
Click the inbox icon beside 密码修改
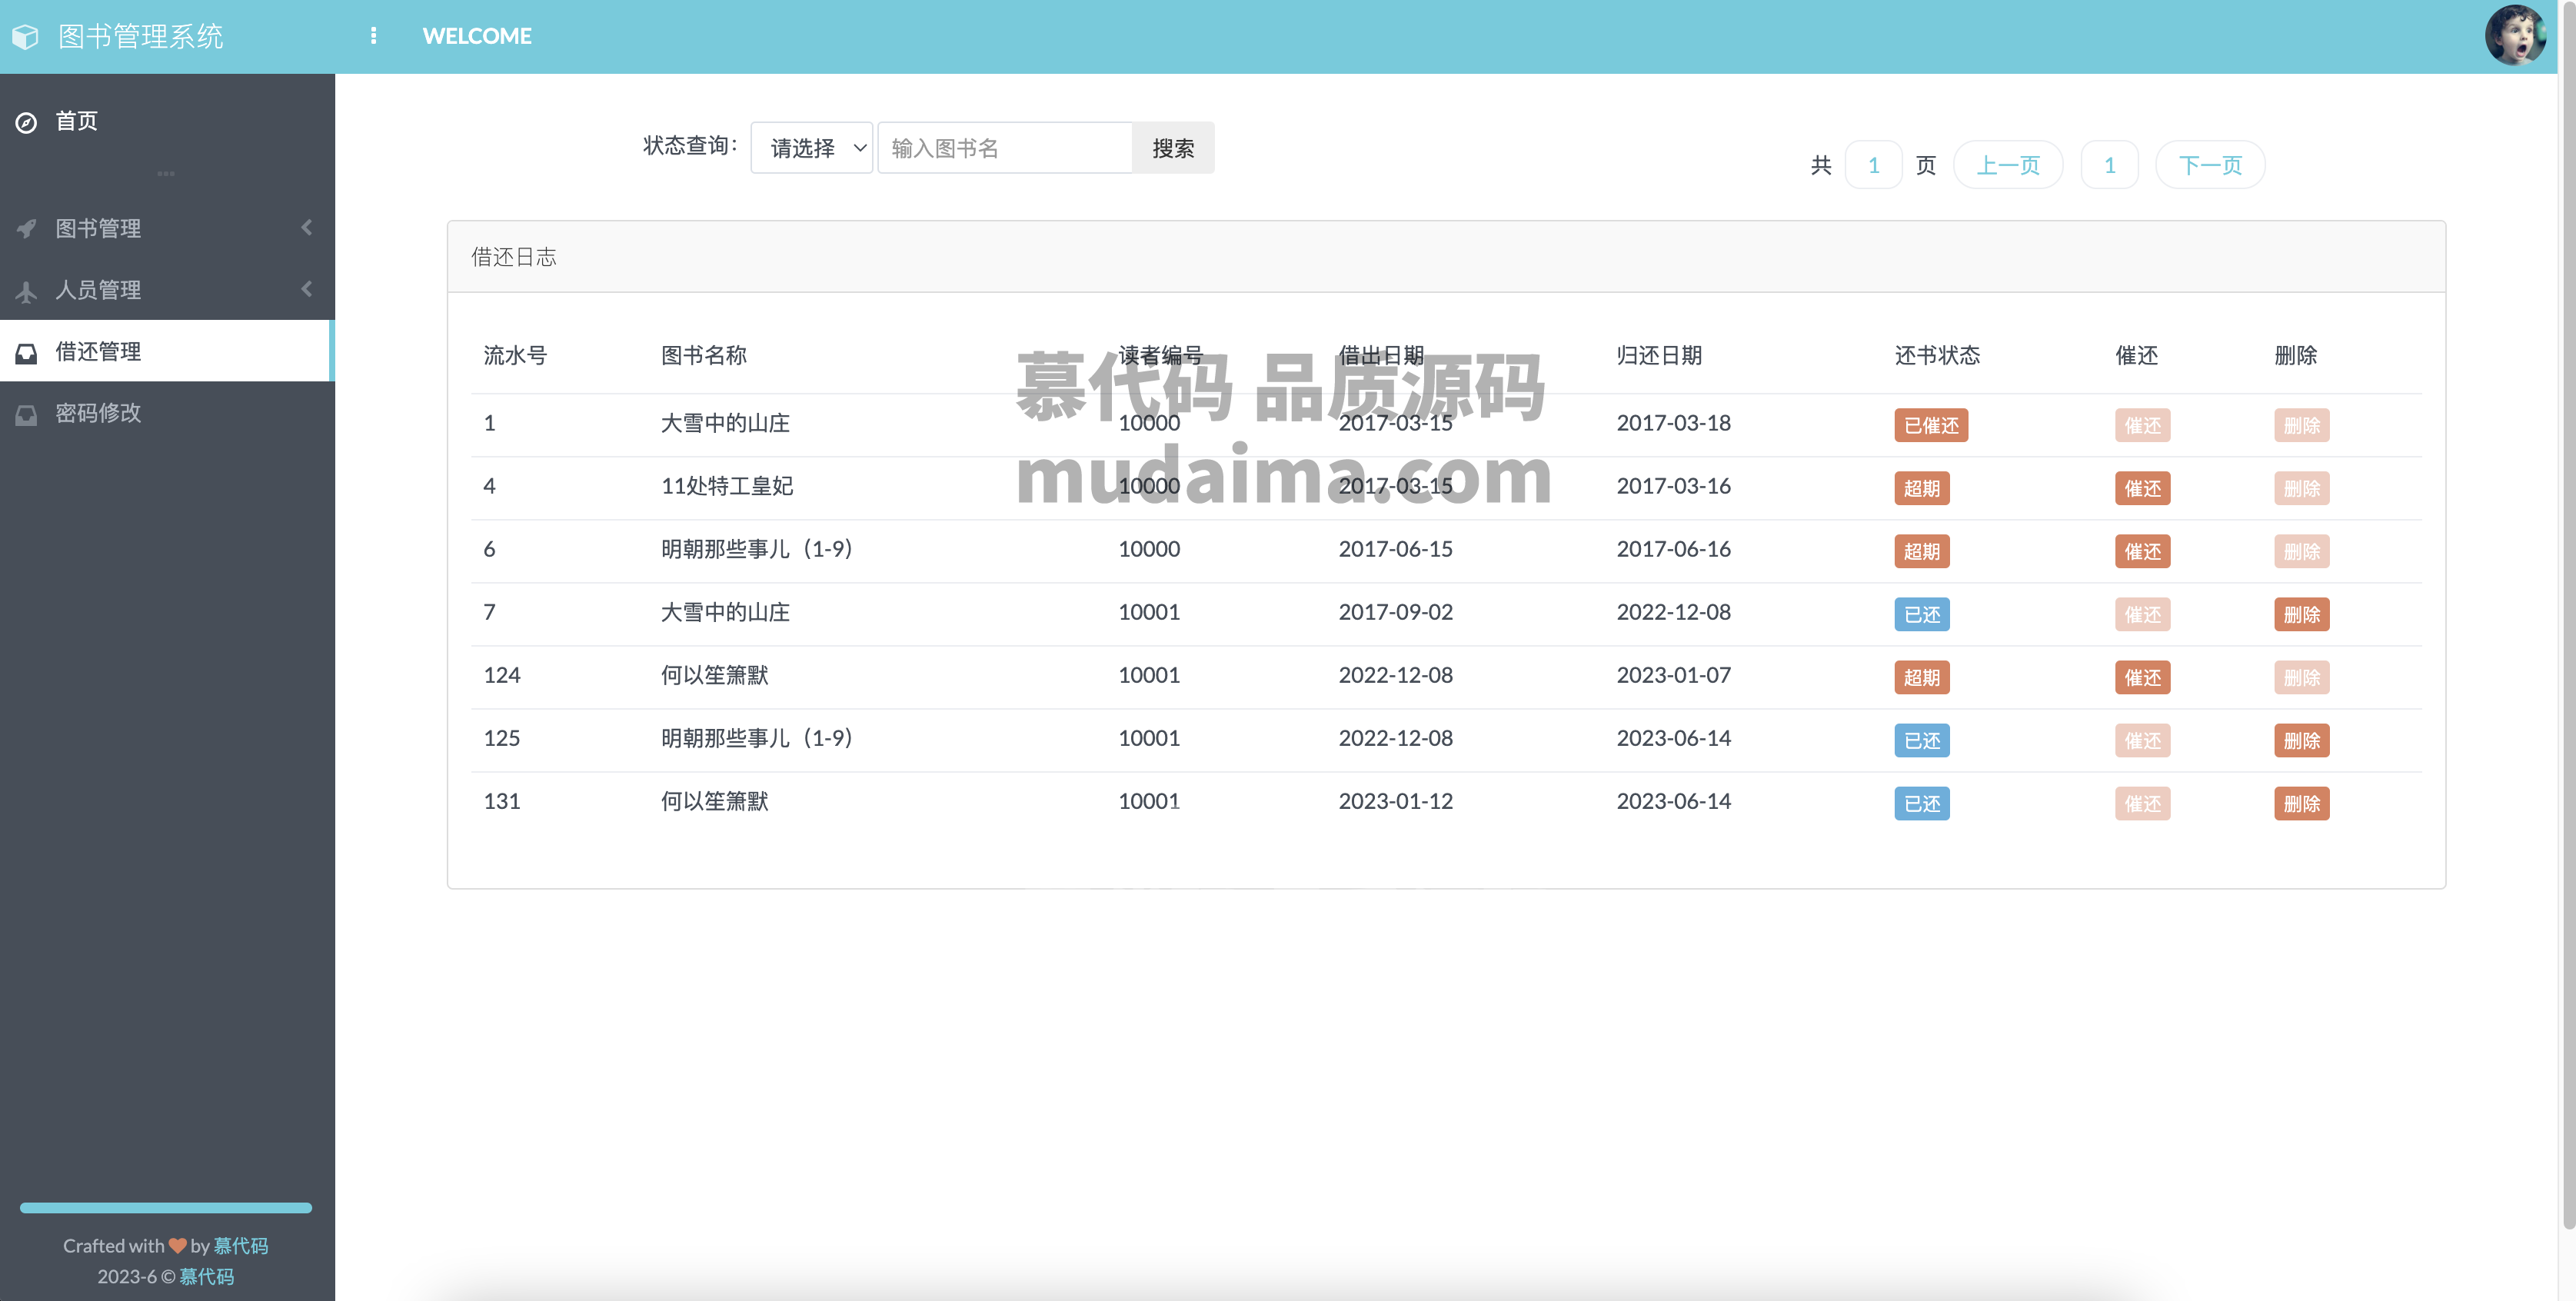click(27, 414)
